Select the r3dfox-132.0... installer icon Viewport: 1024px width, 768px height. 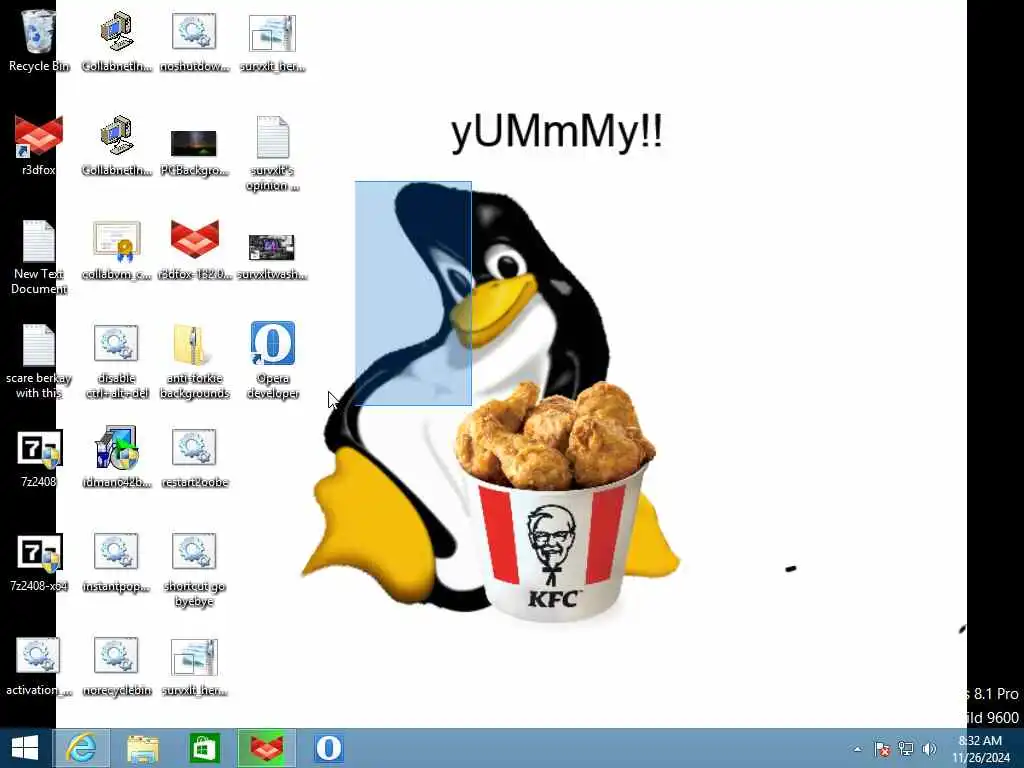(x=194, y=250)
